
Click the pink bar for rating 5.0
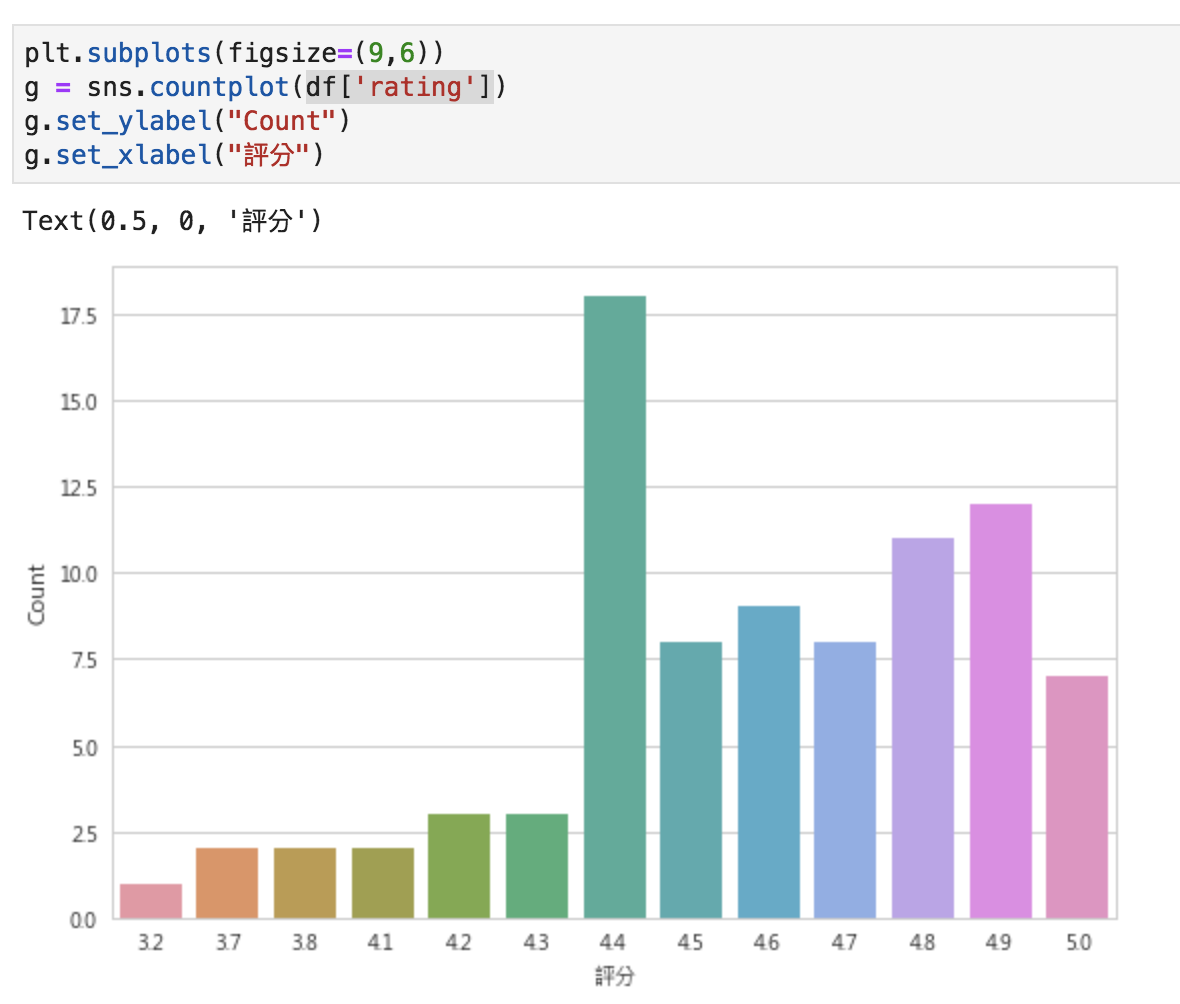(1077, 797)
